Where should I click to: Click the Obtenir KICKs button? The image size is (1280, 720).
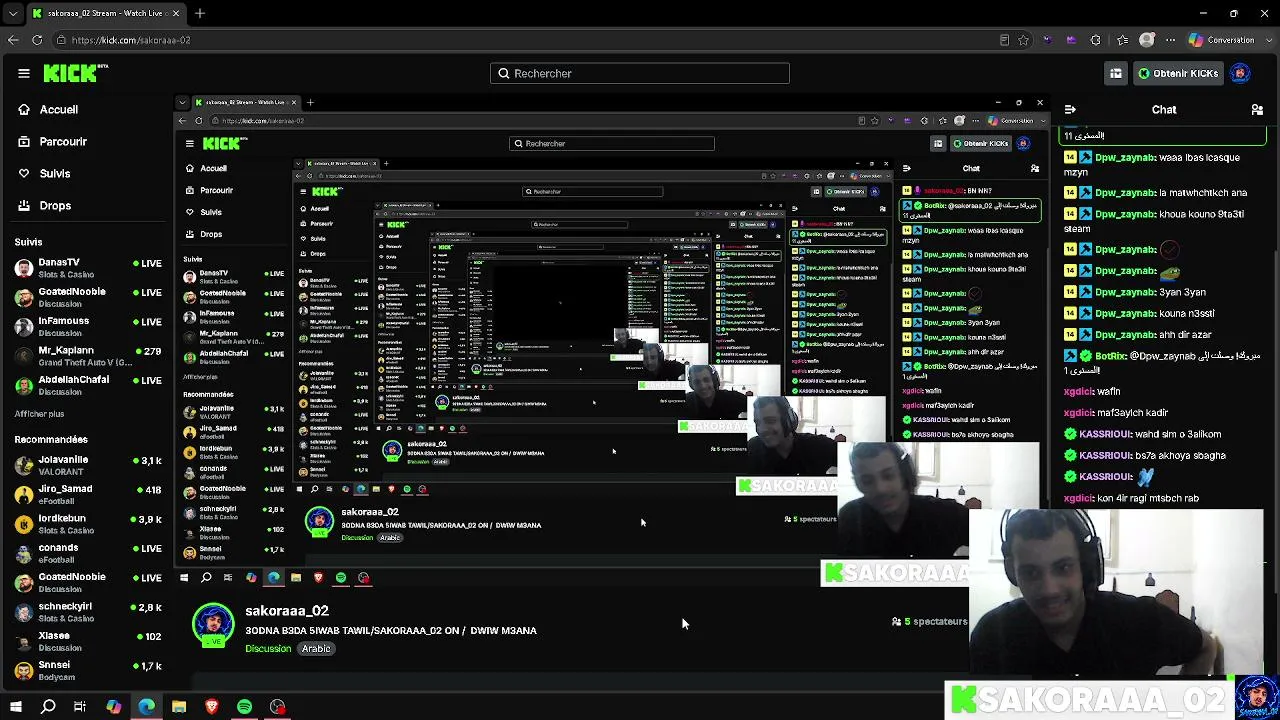pos(1177,73)
